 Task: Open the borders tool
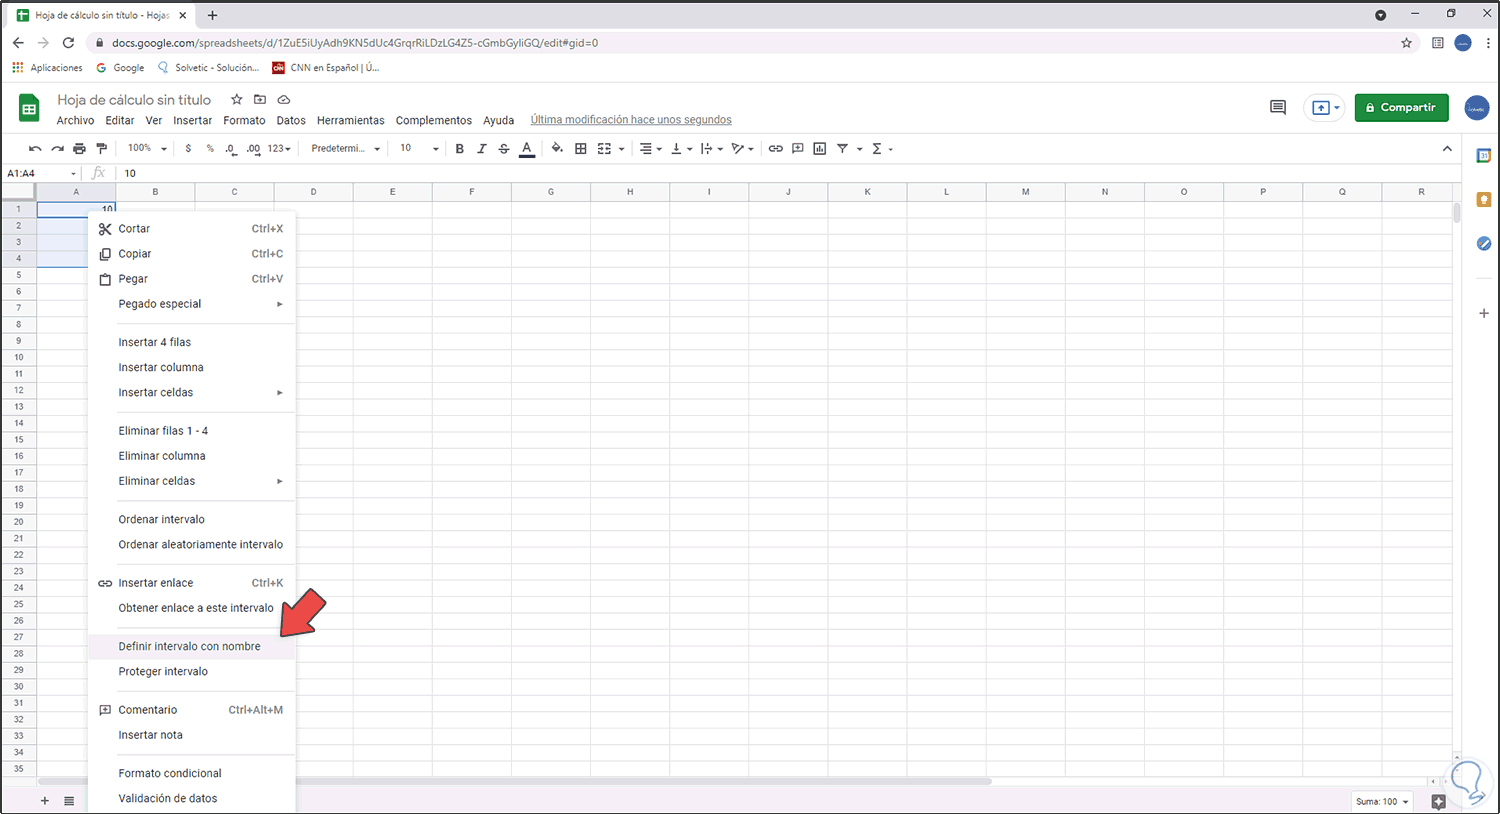pos(581,148)
